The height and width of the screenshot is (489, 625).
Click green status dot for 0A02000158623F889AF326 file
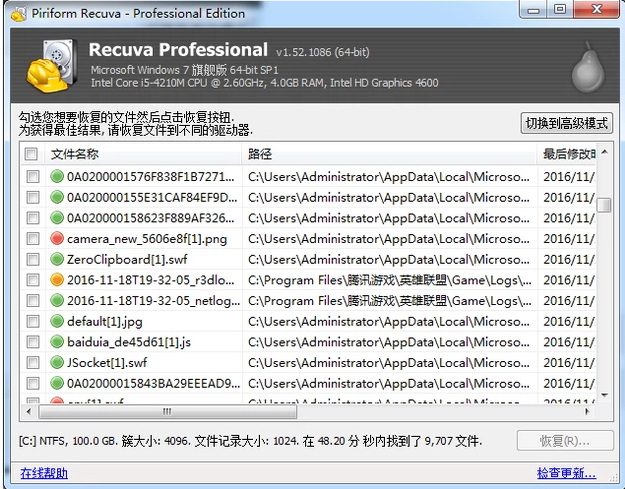57,218
